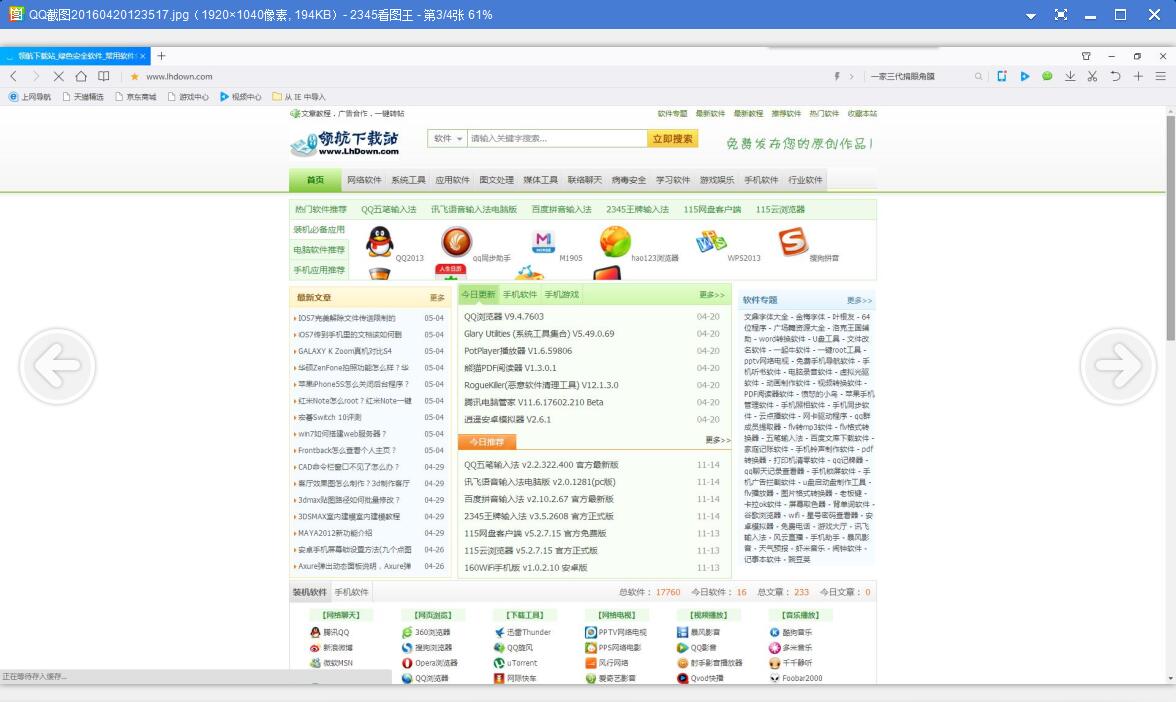Click the scissors screenshot tool icon

click(1093, 76)
